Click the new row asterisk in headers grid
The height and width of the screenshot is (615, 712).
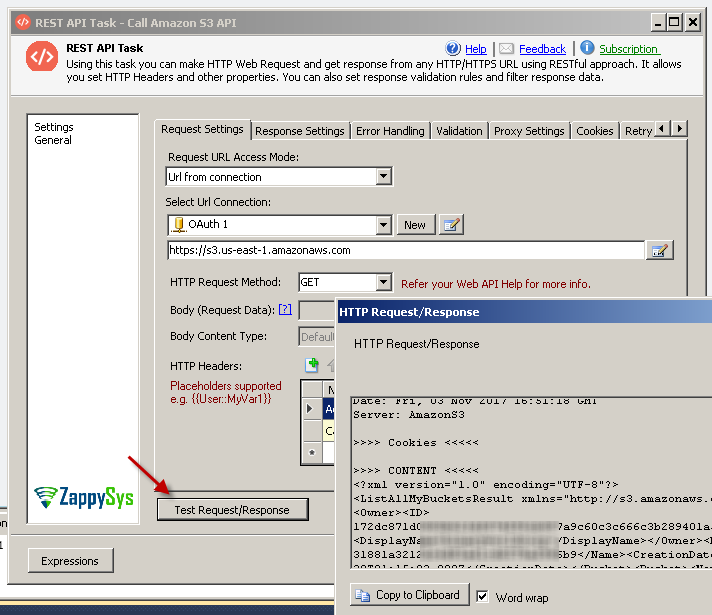click(312, 453)
